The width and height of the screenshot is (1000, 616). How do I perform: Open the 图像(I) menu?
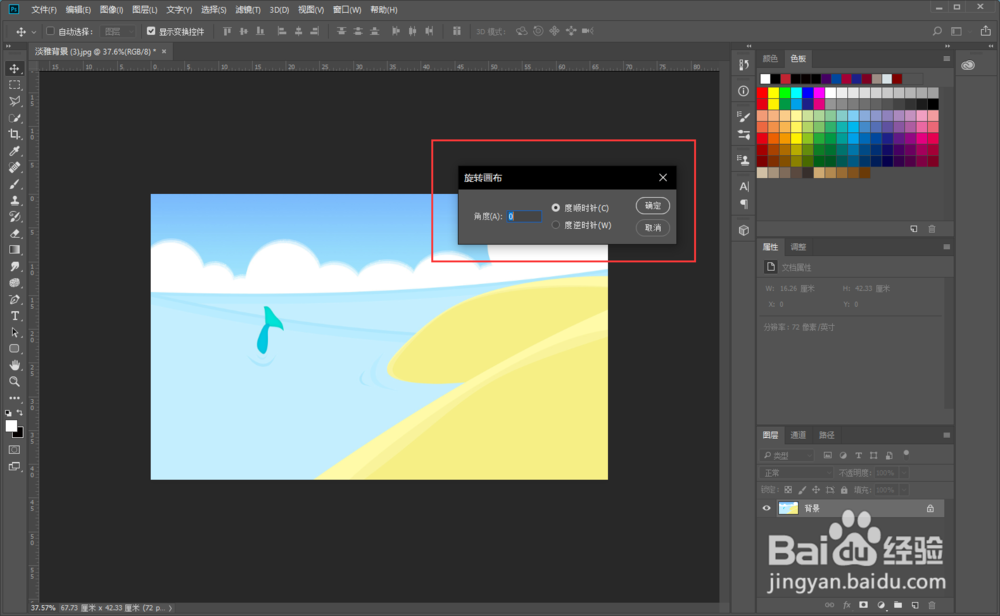111,10
